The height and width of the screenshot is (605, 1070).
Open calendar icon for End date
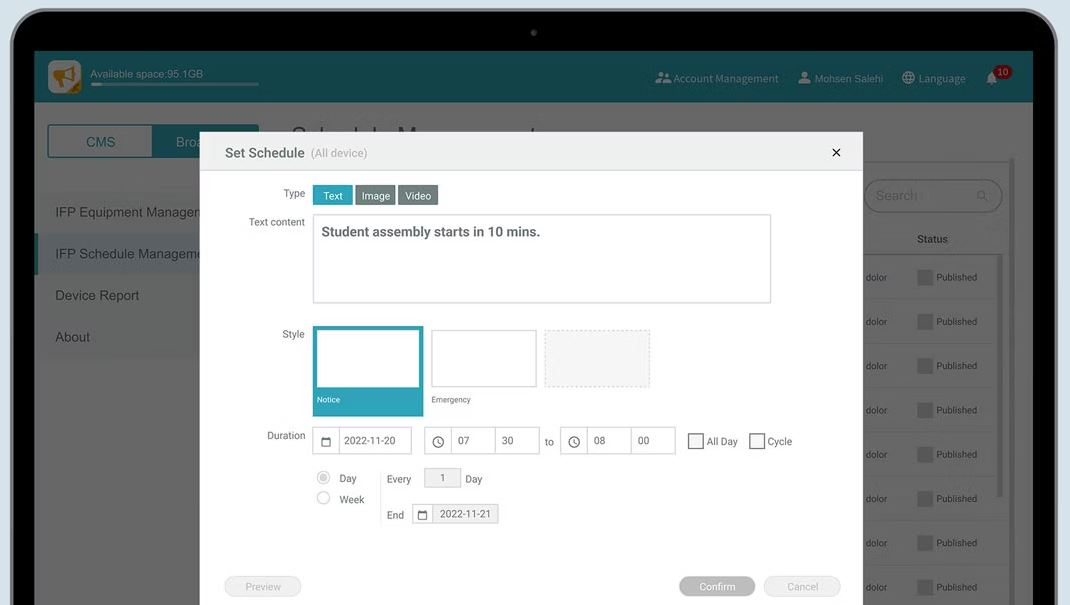point(422,514)
